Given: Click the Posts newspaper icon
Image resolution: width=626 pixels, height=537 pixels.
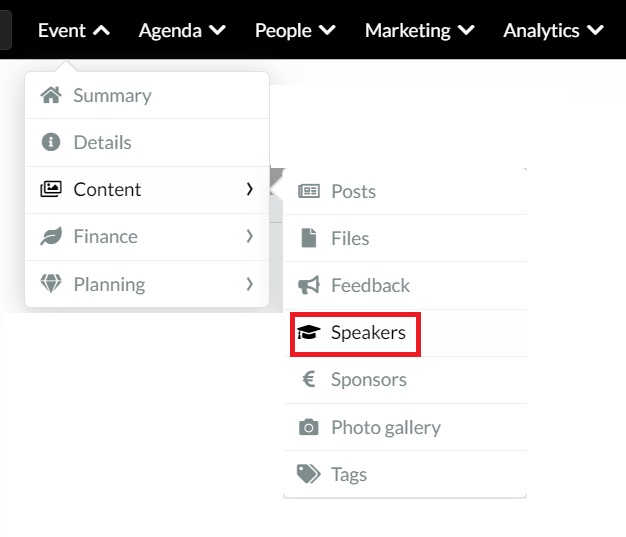Looking at the screenshot, I should pos(309,191).
